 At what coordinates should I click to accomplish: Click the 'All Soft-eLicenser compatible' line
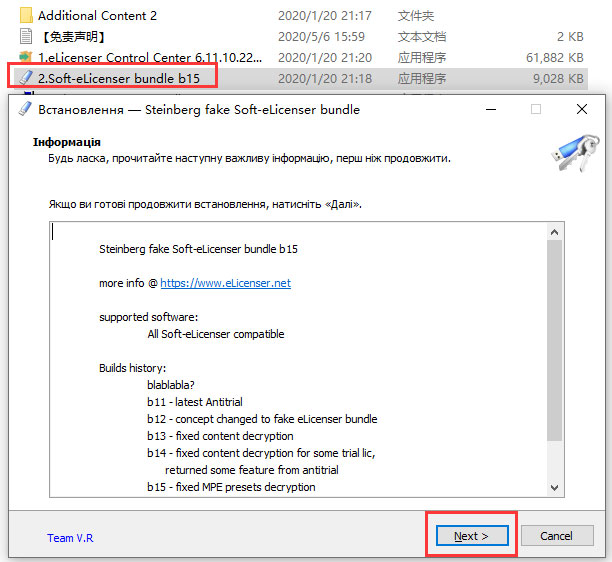coord(216,334)
